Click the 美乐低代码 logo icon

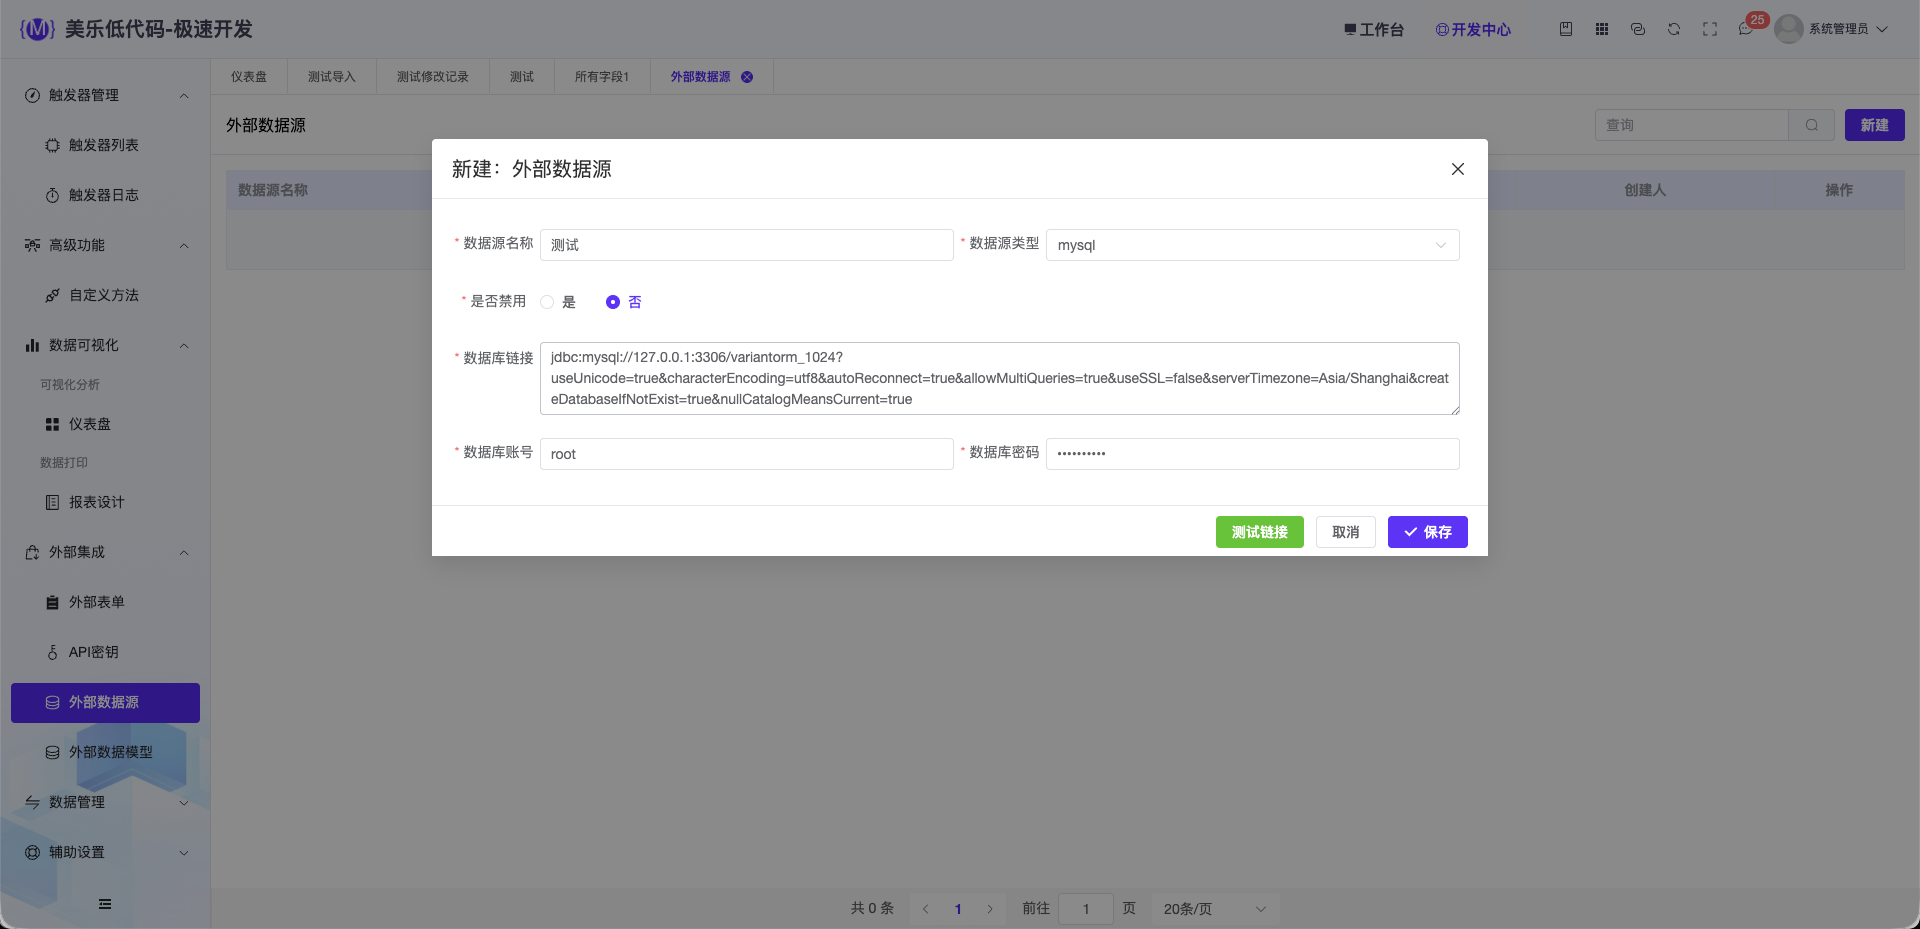tap(37, 29)
